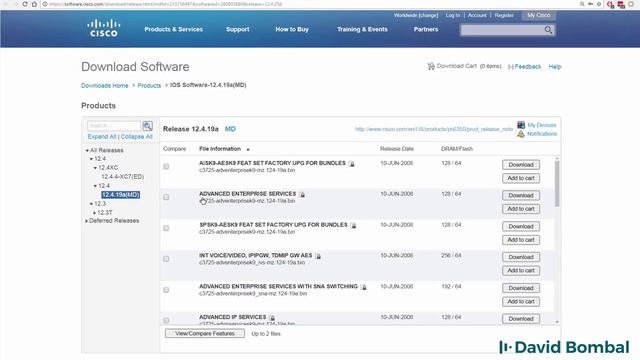Image resolution: width=640 pixels, height=360 pixels.
Task: Download SPSK9-AESK9 FEAT SET image
Action: click(x=521, y=226)
